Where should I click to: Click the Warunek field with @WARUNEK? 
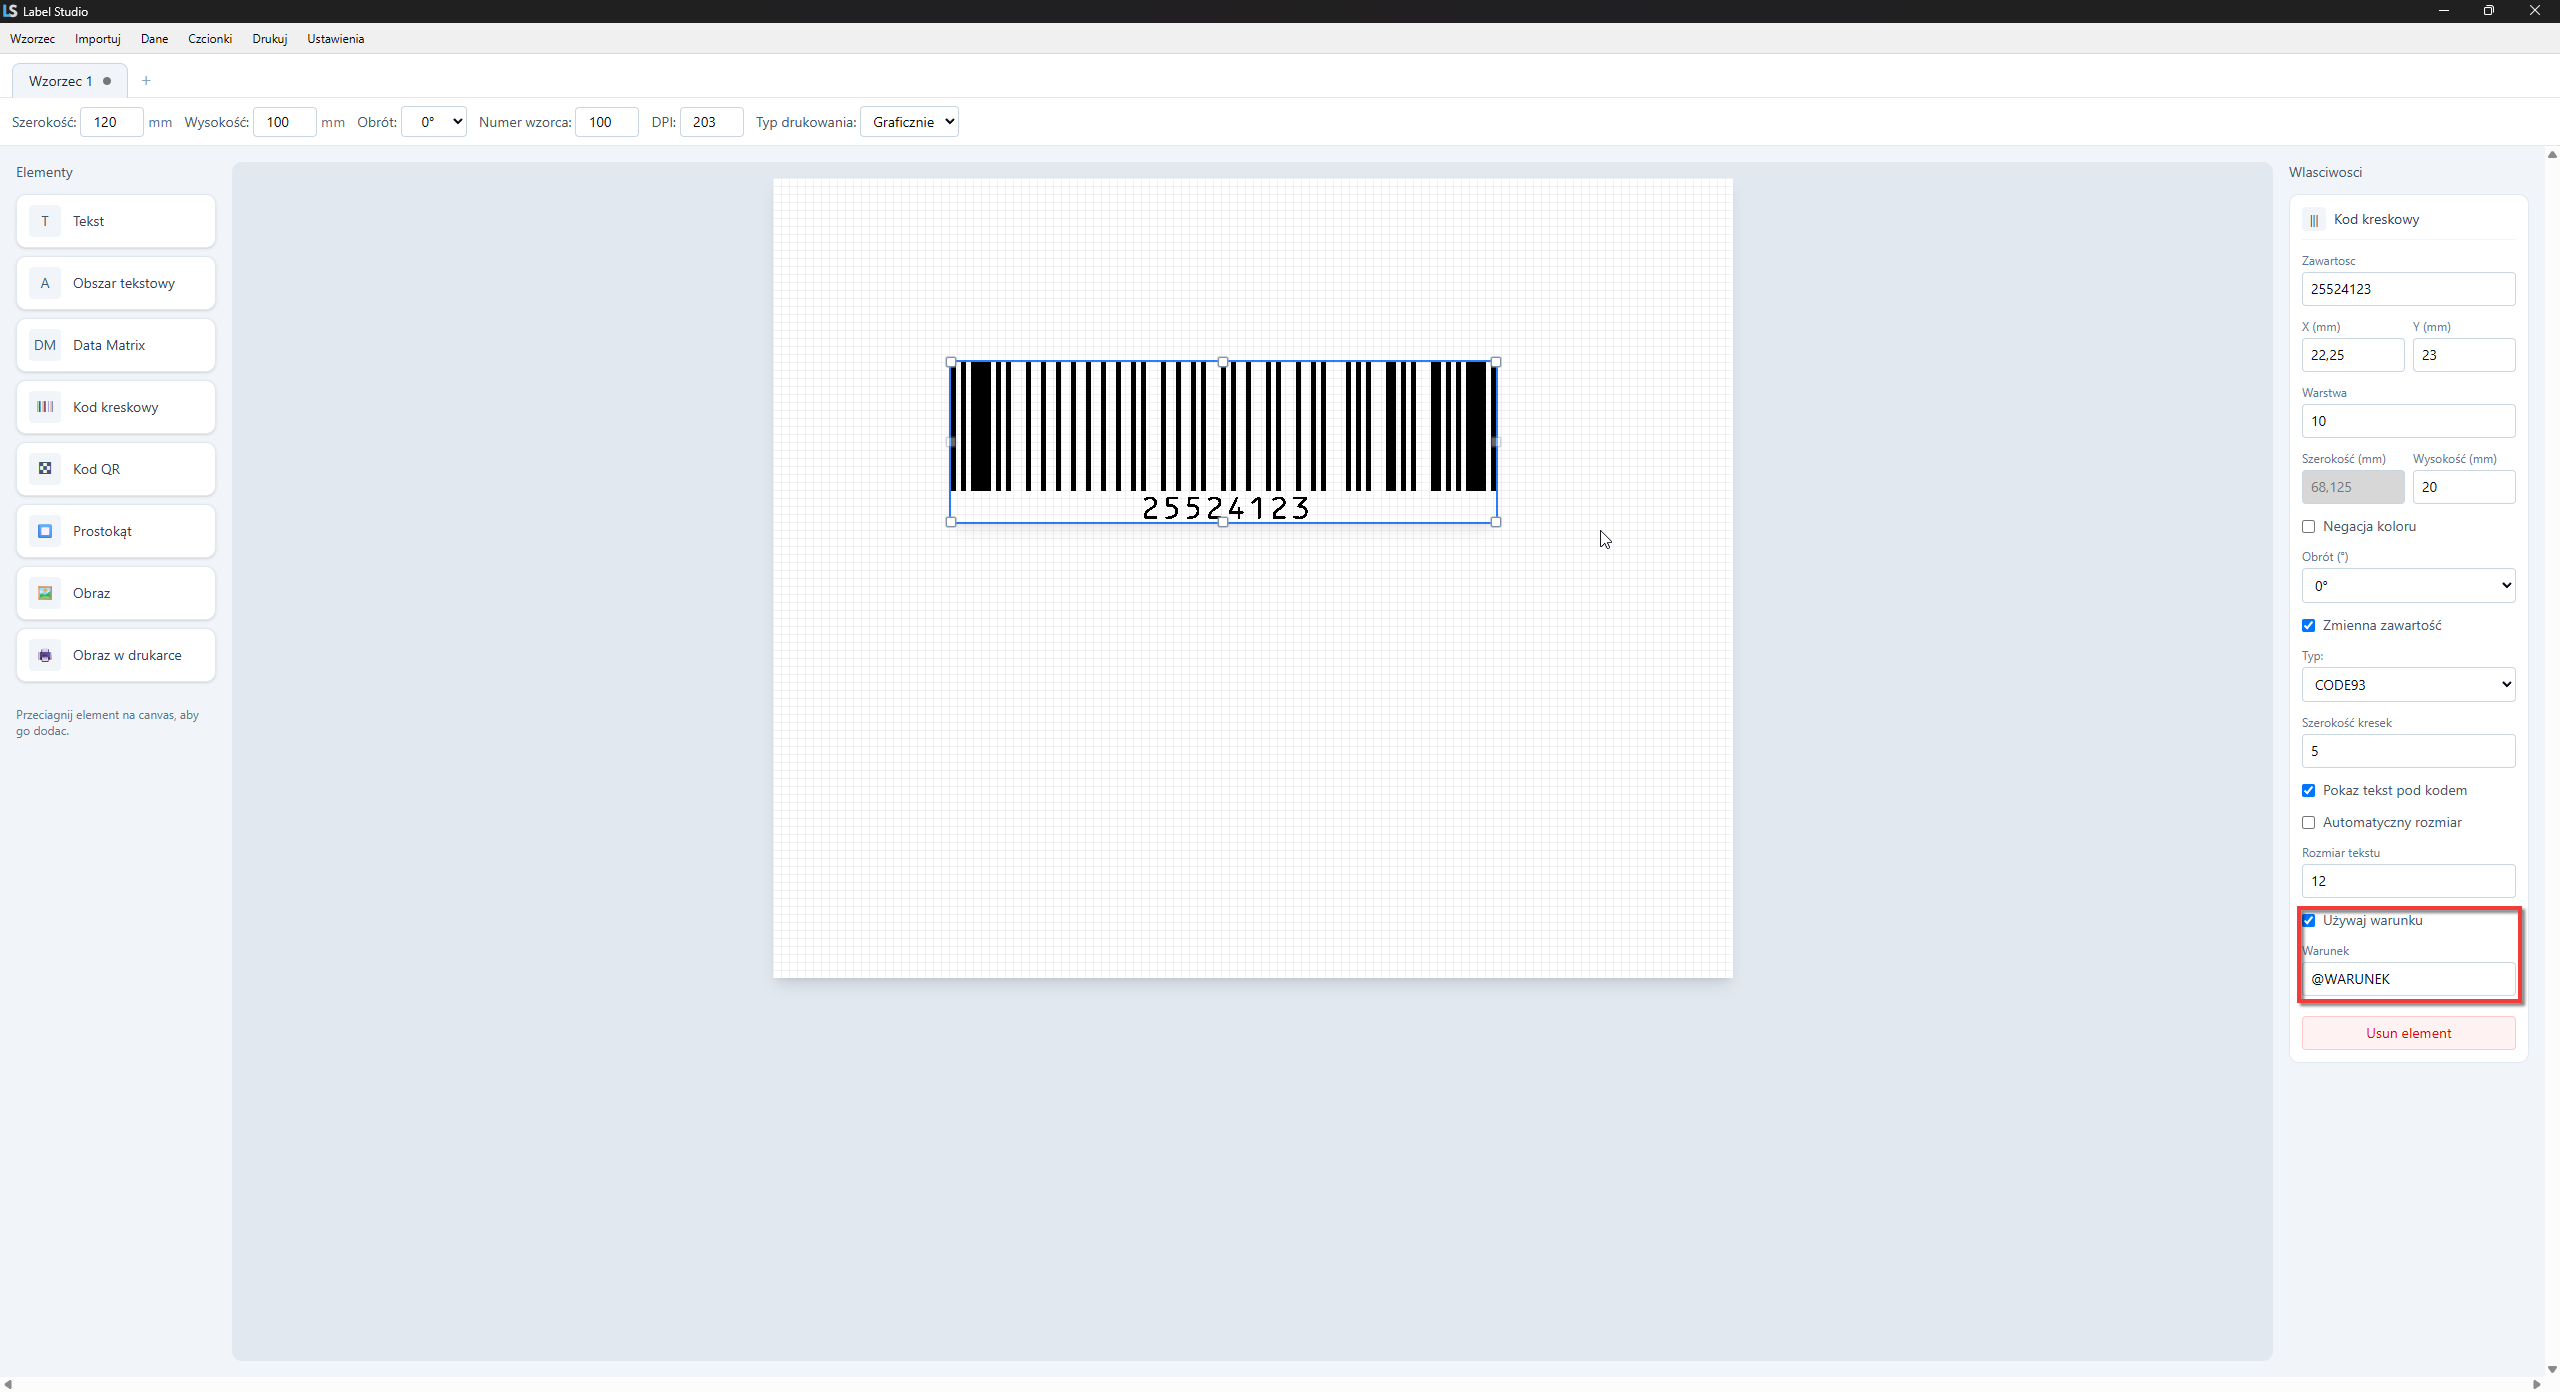coord(2408,979)
